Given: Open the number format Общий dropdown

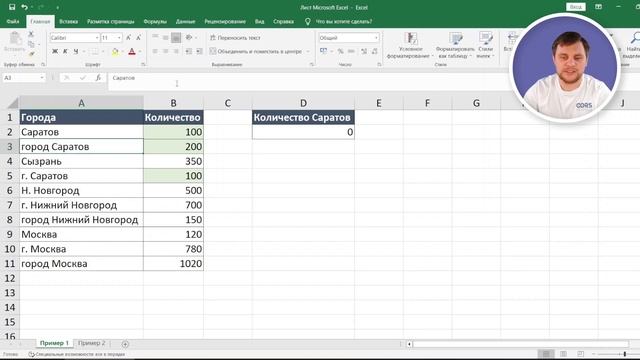Looking at the screenshot, I should coord(376,38).
